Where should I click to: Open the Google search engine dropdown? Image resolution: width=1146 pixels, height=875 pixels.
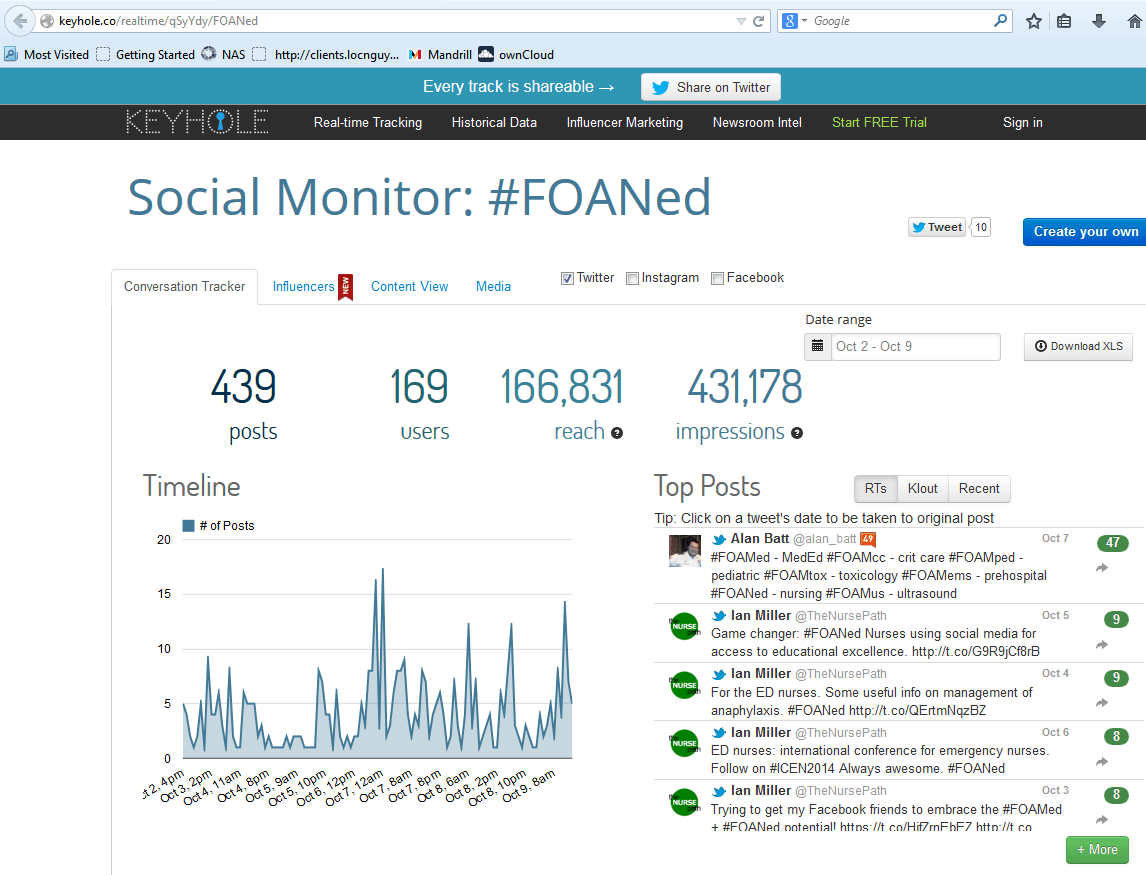click(792, 21)
